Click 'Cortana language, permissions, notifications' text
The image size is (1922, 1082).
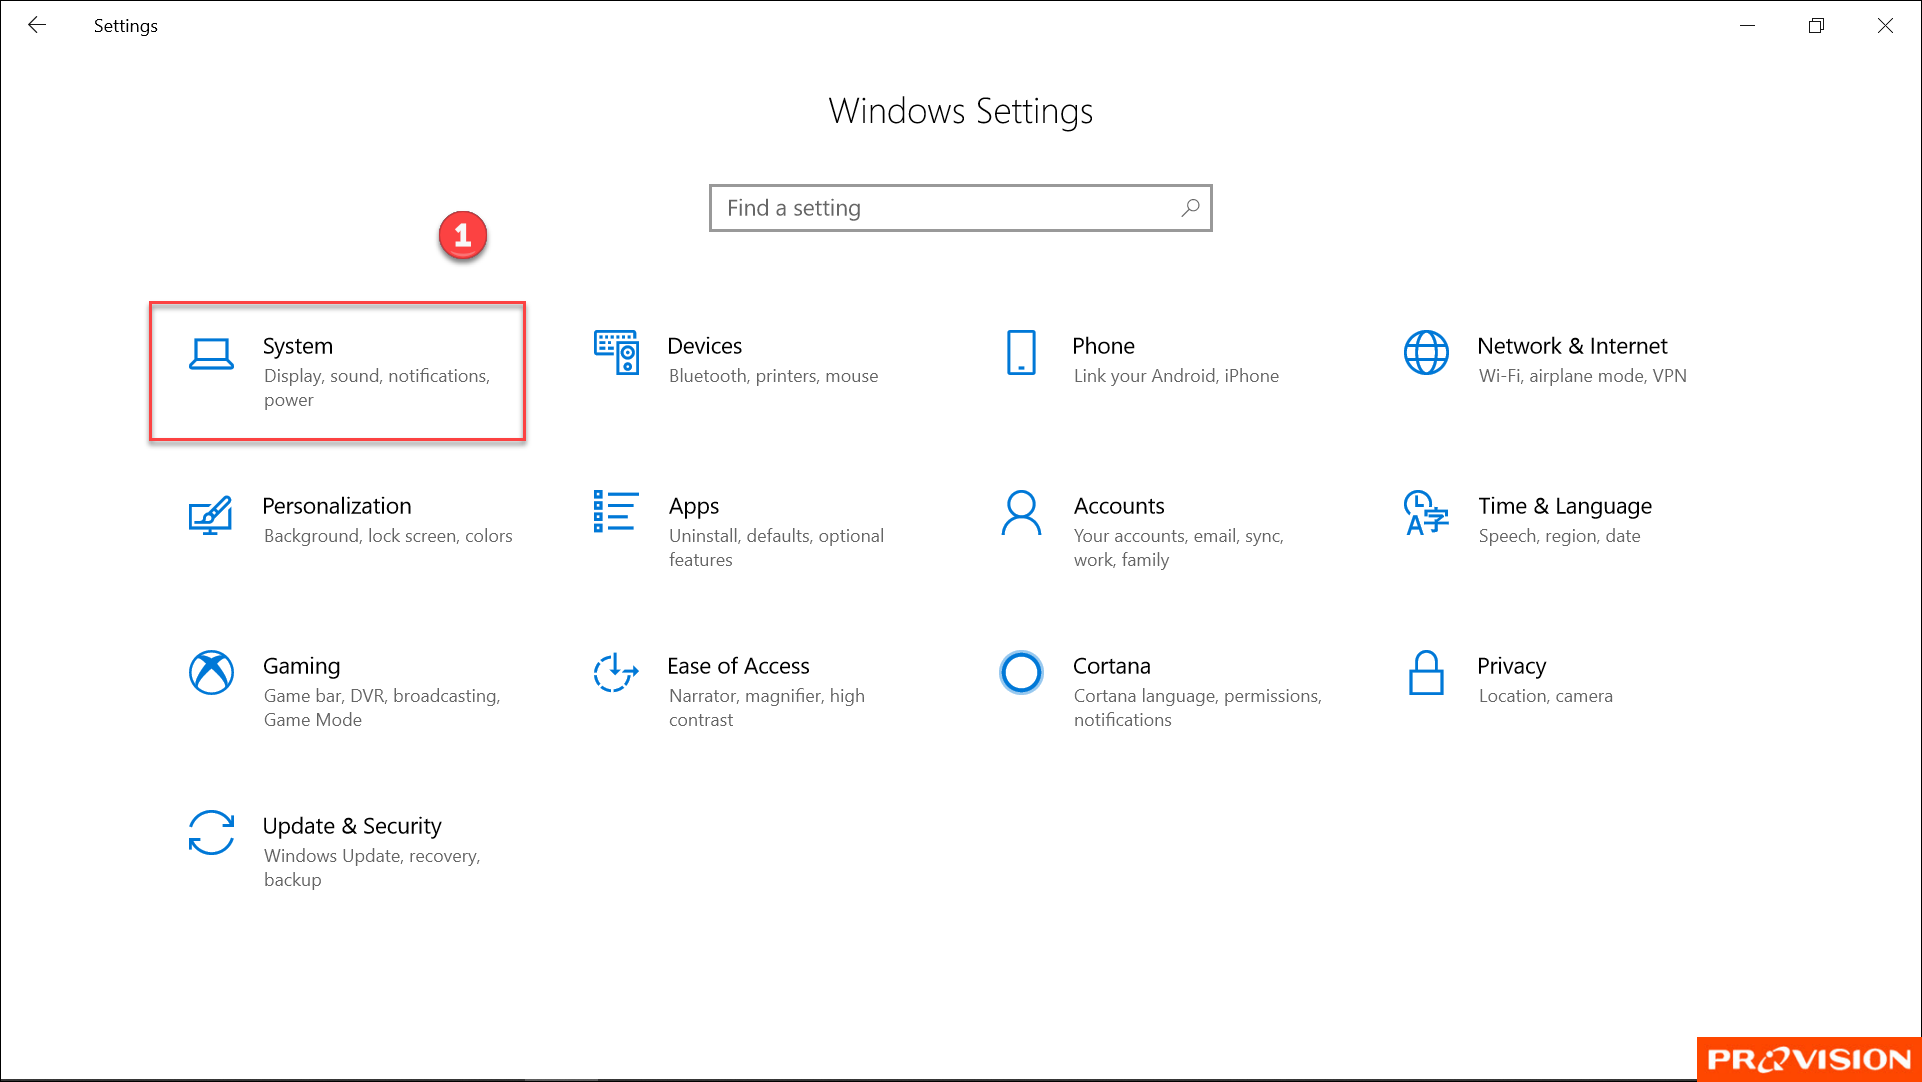click(1198, 708)
